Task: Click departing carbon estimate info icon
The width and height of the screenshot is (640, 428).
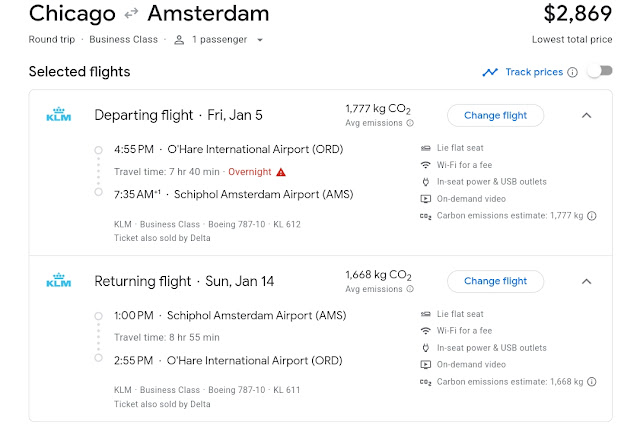Action: 592,215
